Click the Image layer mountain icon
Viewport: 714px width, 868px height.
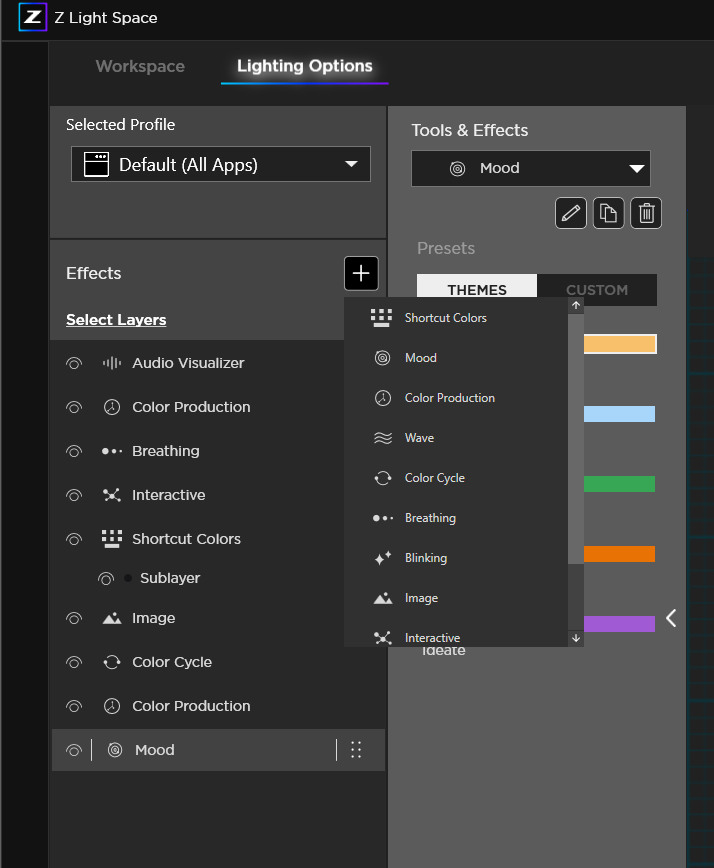click(112, 618)
